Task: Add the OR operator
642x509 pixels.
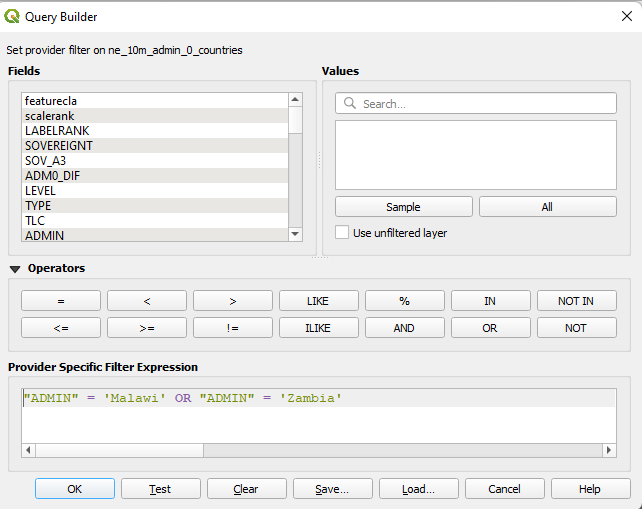Action: click(x=490, y=327)
